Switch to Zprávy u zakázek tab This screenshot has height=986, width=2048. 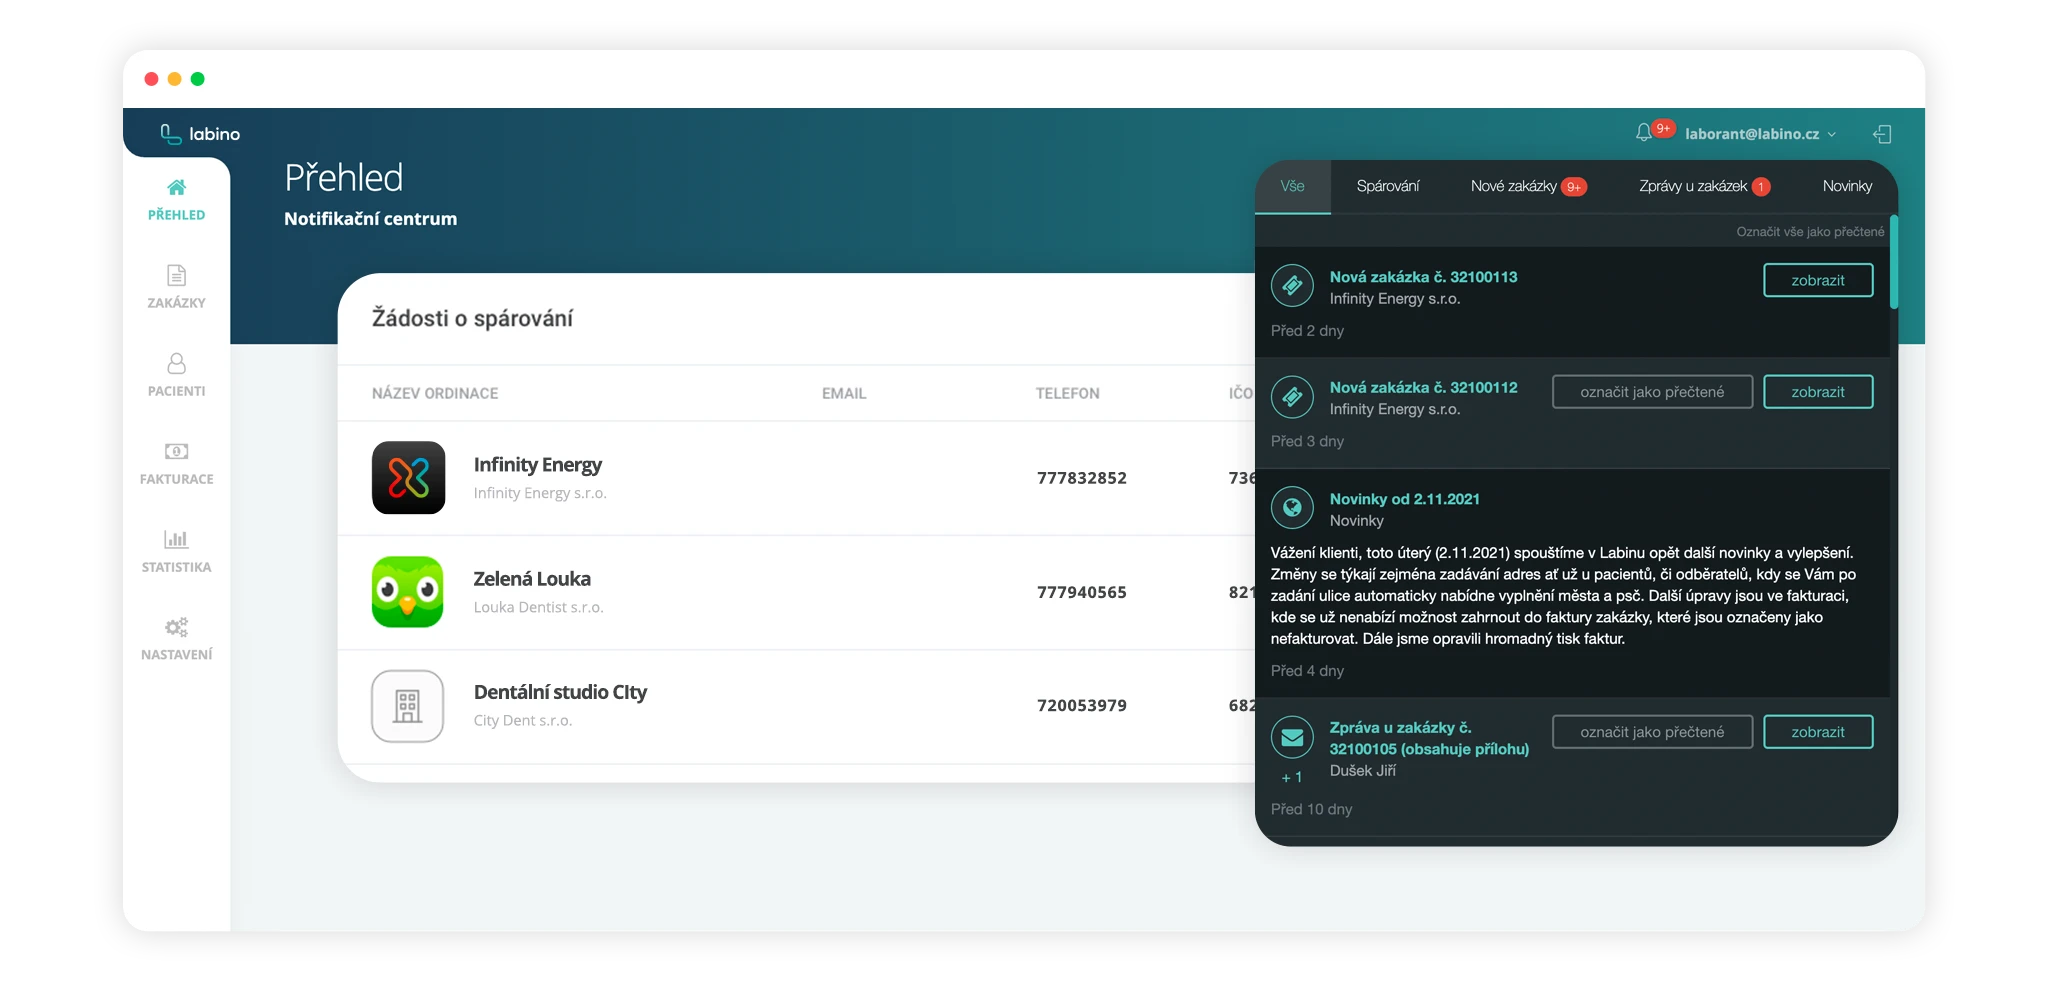(1704, 187)
